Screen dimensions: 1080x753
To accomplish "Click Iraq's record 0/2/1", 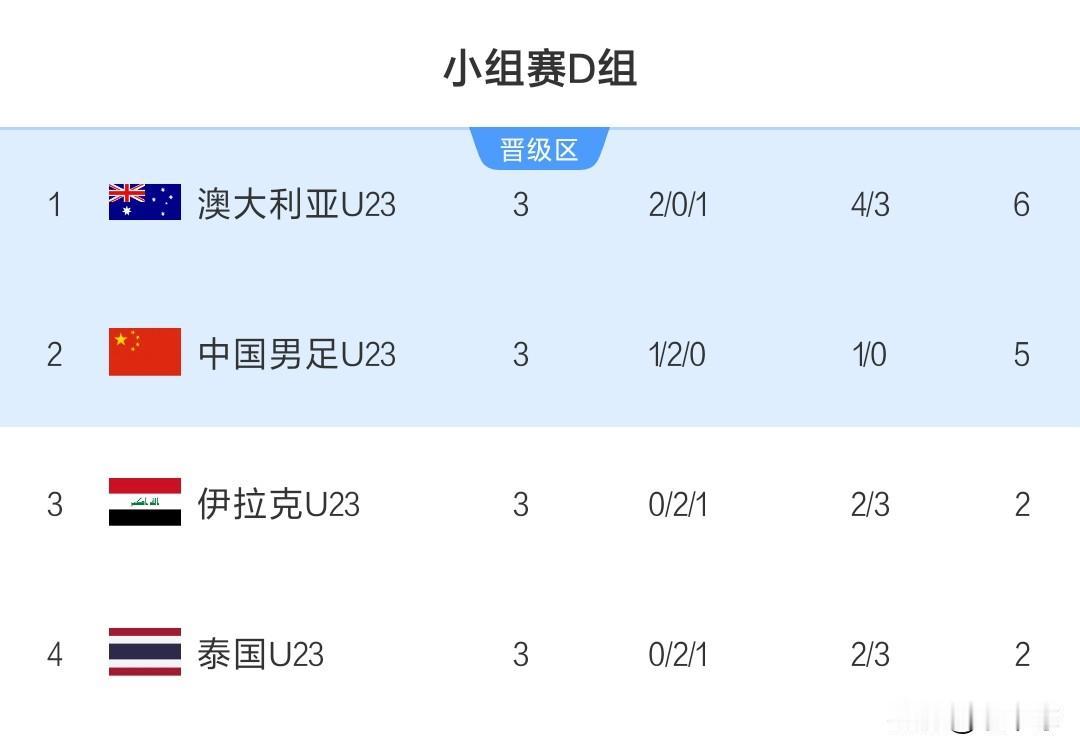I will [676, 504].
